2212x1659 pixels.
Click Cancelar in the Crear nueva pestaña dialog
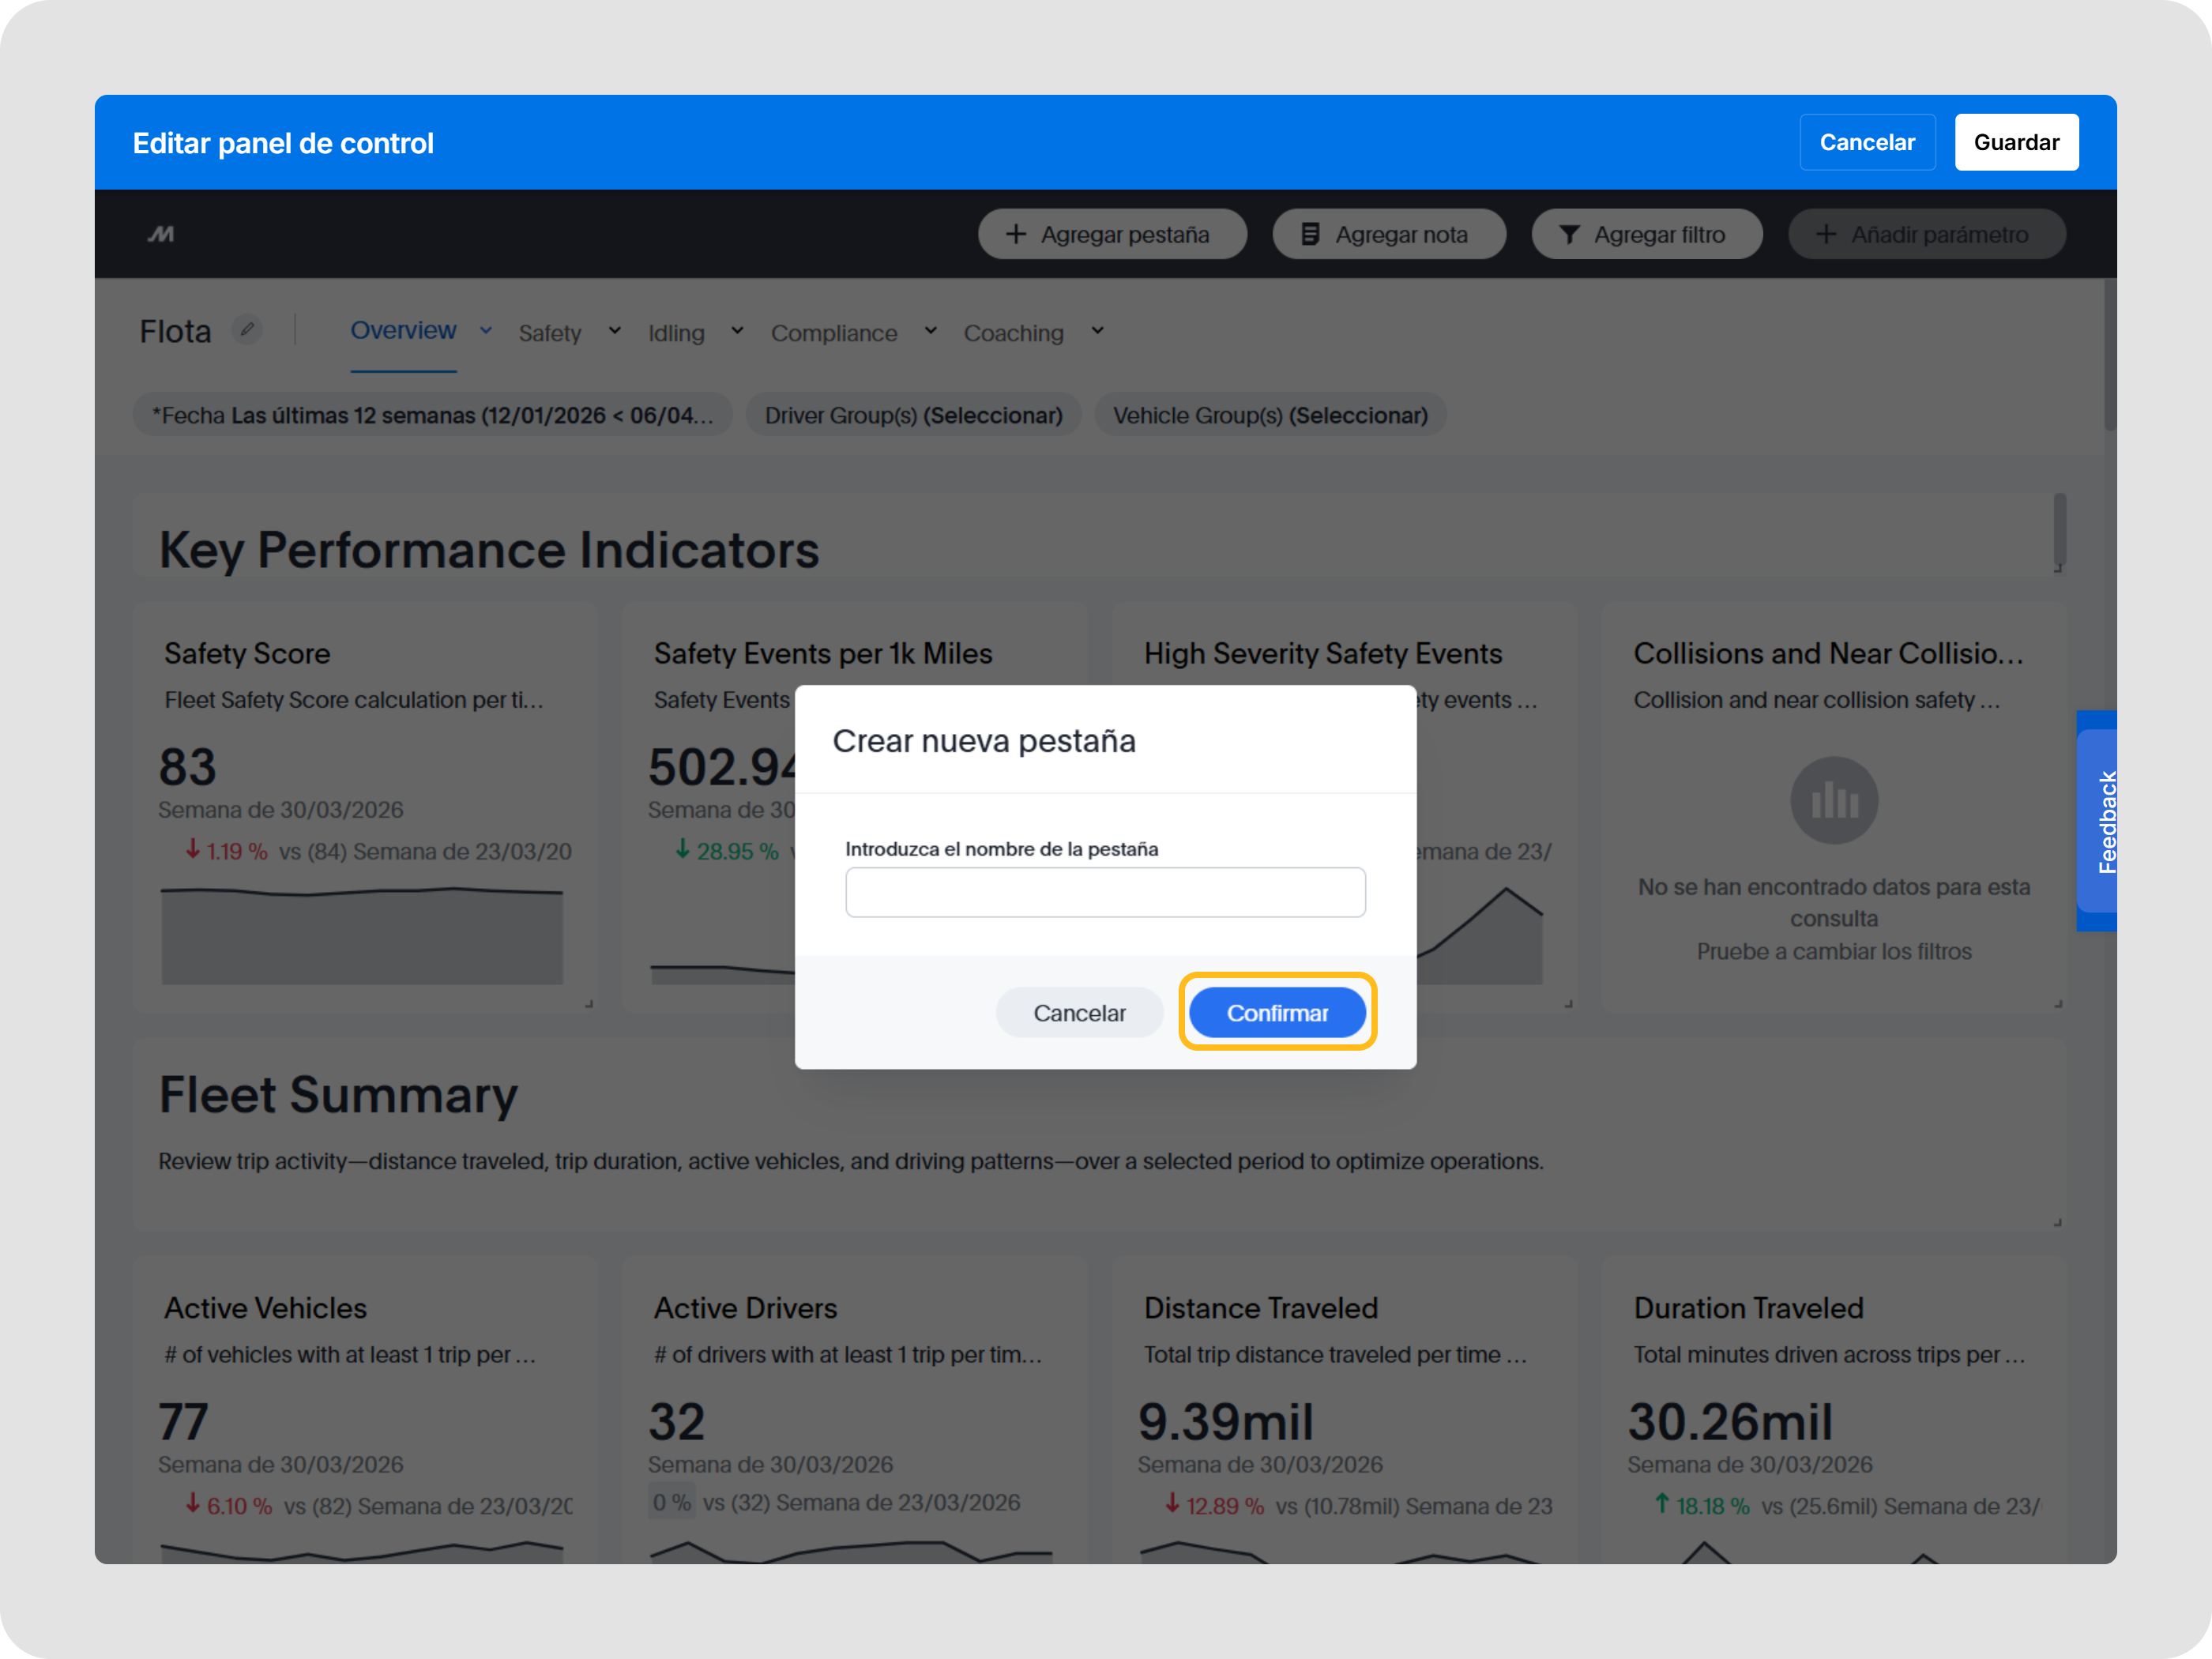pos(1079,1013)
